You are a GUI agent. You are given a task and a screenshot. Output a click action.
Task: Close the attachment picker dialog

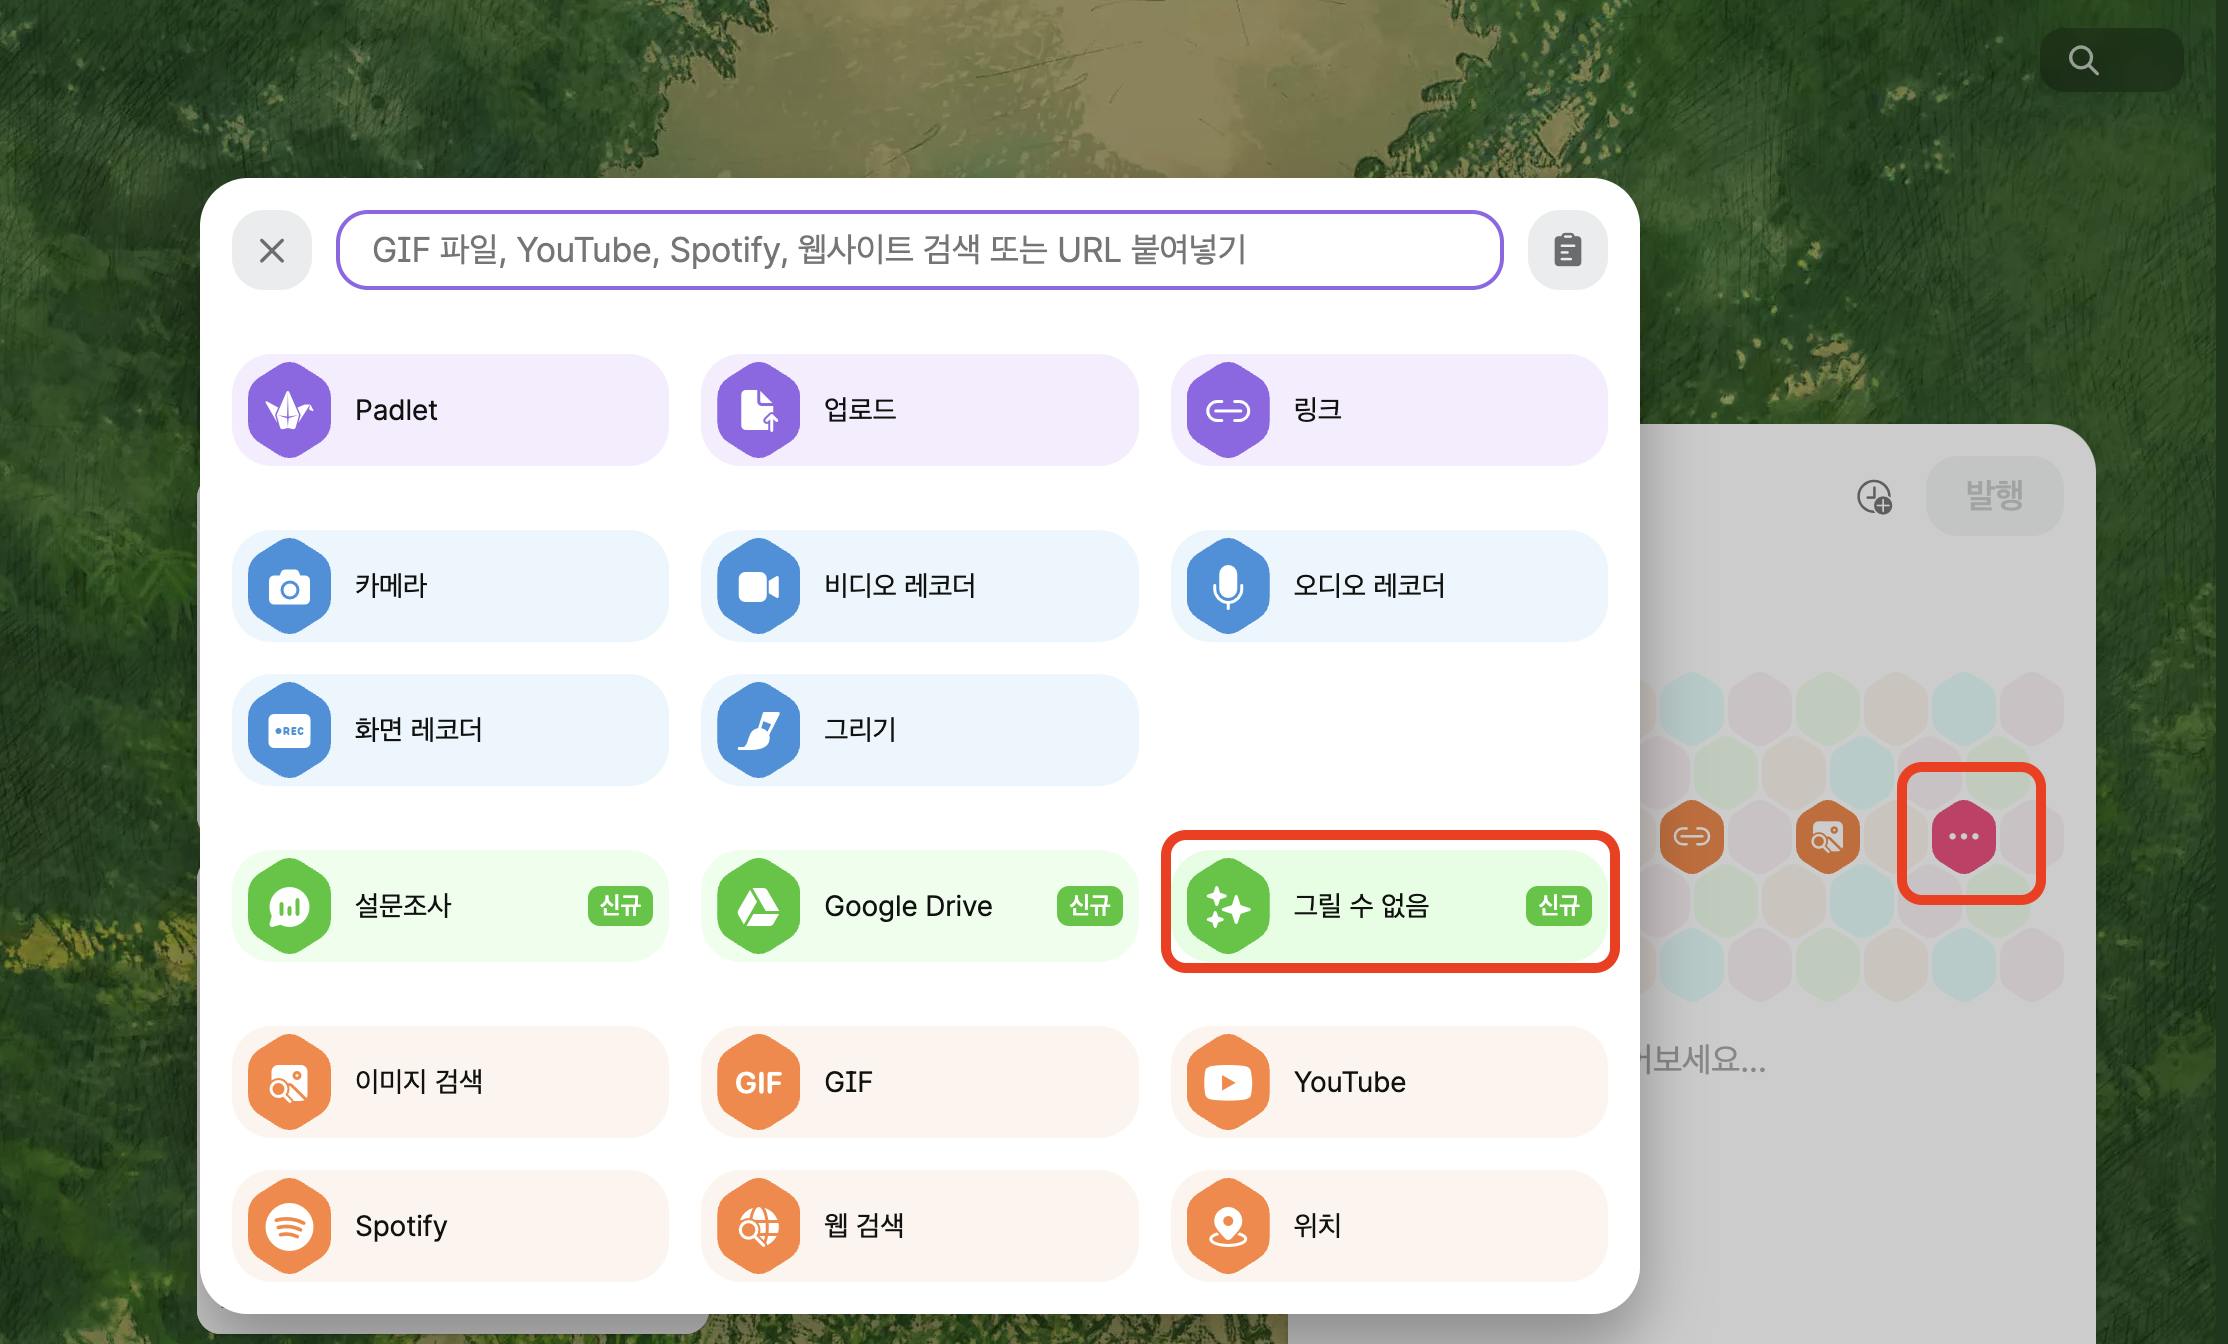click(x=272, y=250)
